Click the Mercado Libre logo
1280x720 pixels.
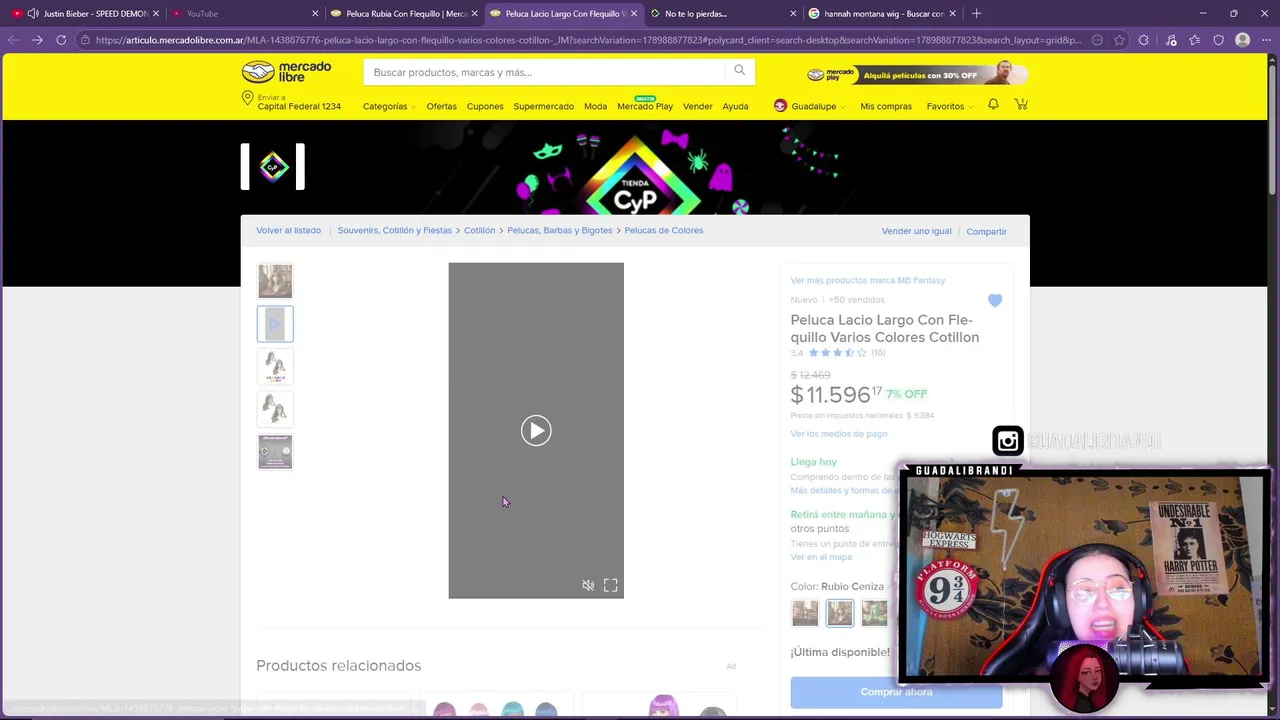click(x=286, y=72)
